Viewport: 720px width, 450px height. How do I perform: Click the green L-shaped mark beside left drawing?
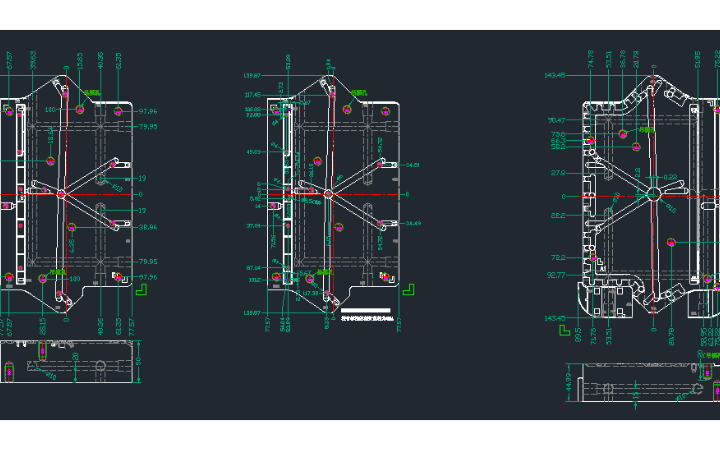click(141, 289)
